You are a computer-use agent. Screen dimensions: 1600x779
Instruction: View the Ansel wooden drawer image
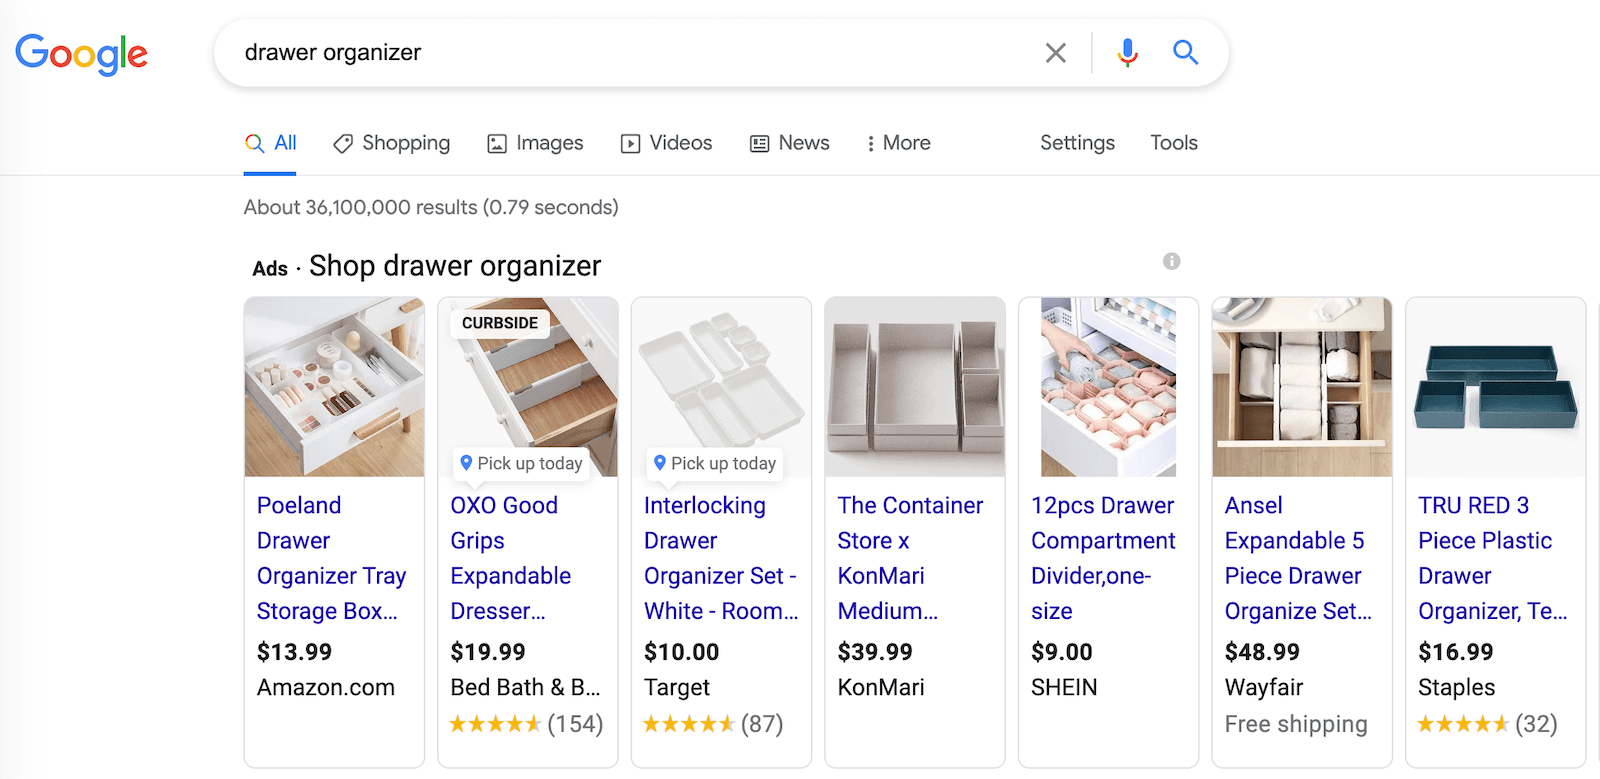tap(1302, 387)
